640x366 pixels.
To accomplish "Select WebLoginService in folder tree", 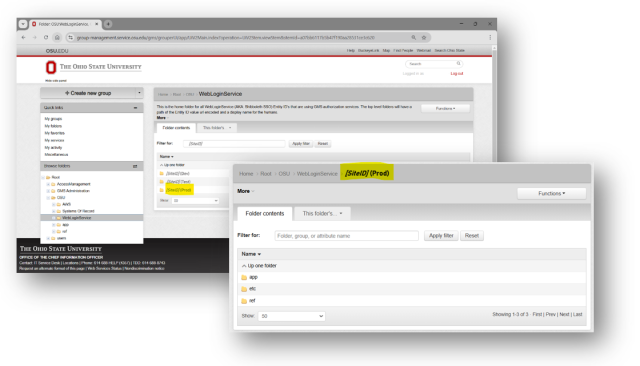I will (x=77, y=218).
